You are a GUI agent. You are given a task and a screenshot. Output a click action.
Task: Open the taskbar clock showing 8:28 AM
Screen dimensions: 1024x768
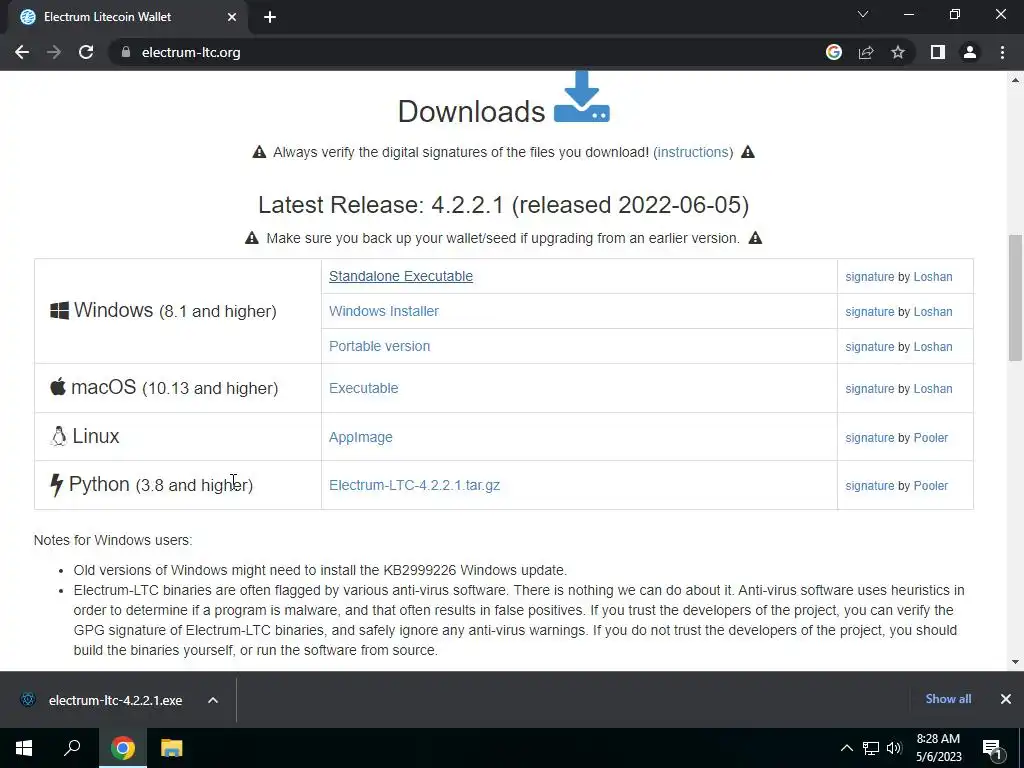[x=938, y=748]
